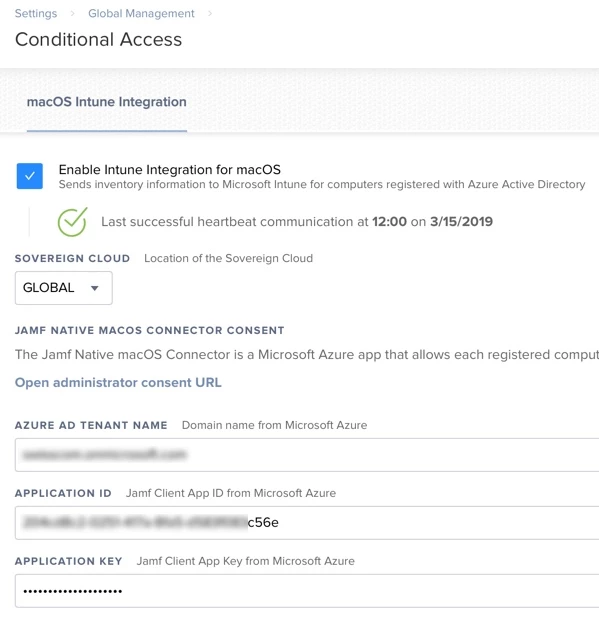Click the breadcrumb chevron after Settings
The height and width of the screenshot is (621, 599).
(72, 13)
